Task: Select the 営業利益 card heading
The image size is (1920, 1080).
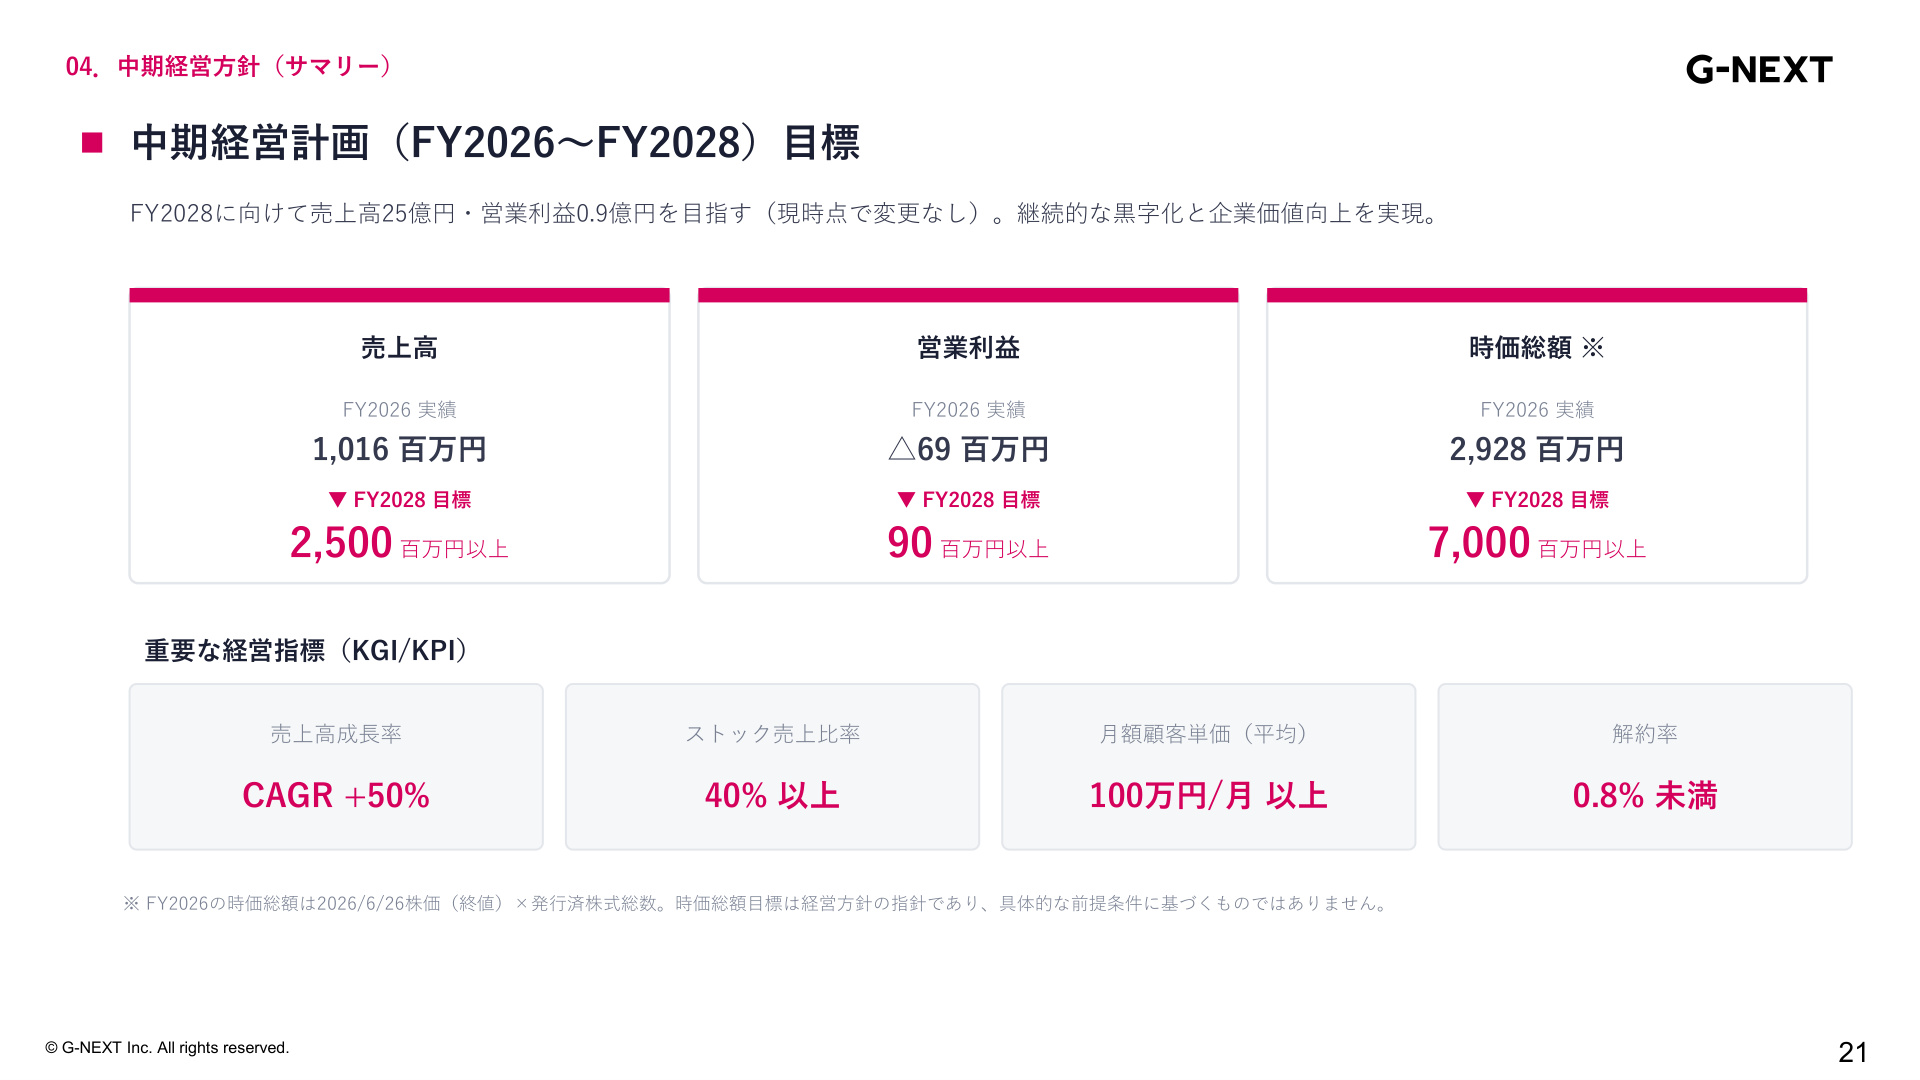Action: (x=968, y=348)
